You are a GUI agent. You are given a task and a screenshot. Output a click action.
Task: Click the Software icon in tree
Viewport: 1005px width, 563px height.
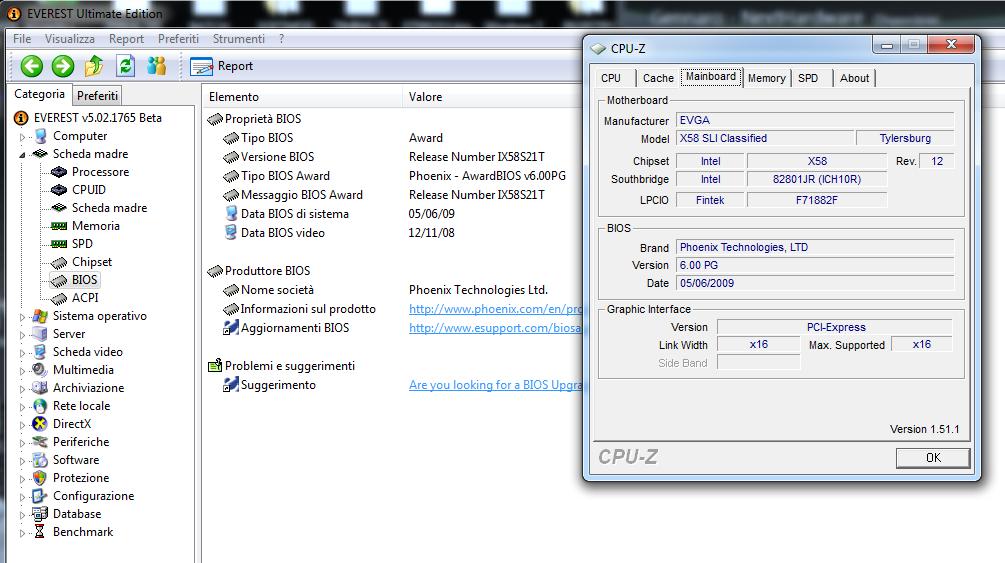[x=40, y=460]
